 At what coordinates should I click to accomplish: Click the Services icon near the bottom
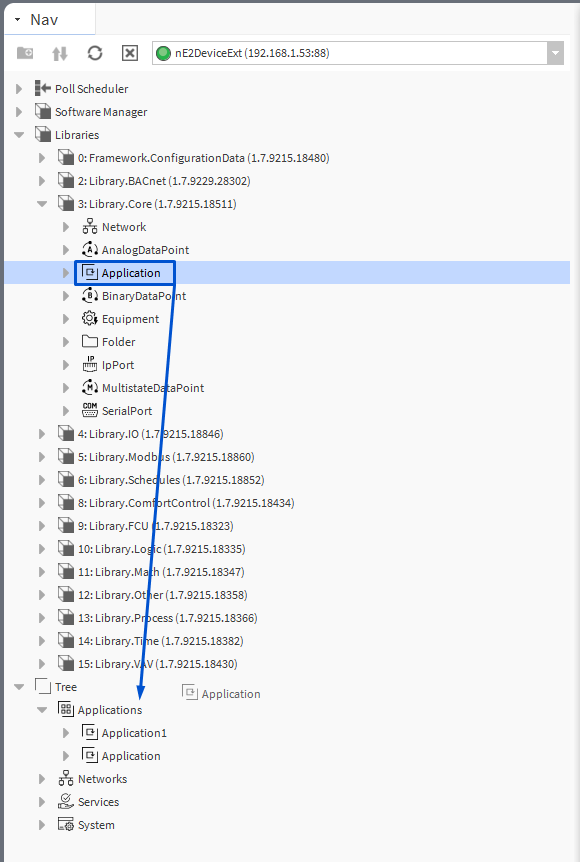(x=64, y=801)
